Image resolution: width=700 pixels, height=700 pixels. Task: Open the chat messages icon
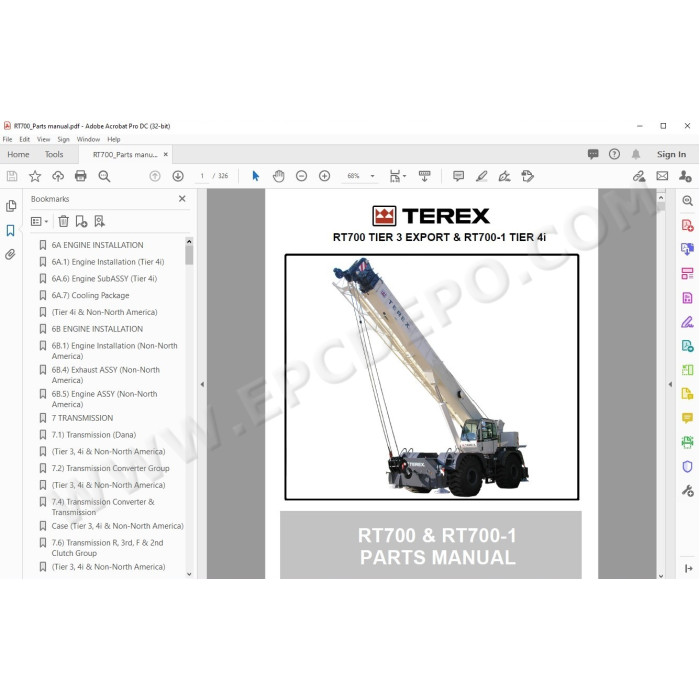point(593,154)
